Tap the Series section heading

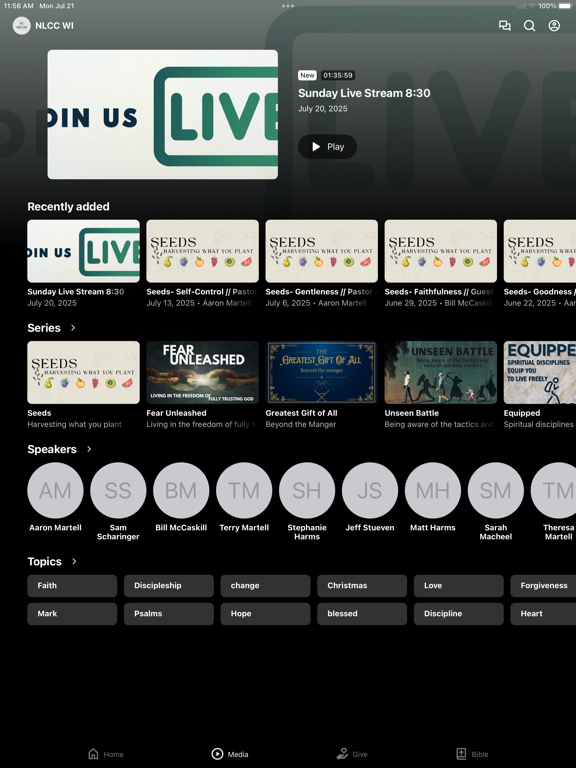[44, 328]
